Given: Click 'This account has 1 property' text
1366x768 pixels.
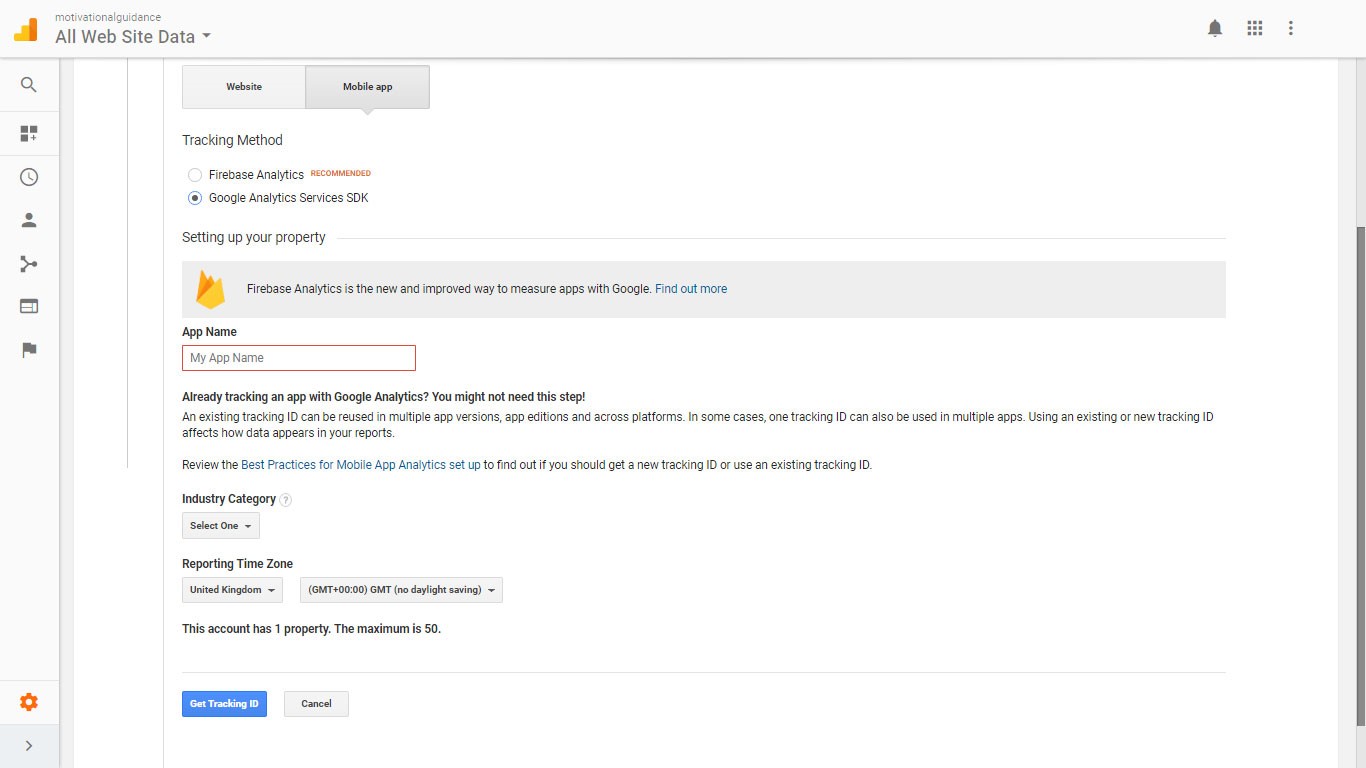Looking at the screenshot, I should (311, 629).
